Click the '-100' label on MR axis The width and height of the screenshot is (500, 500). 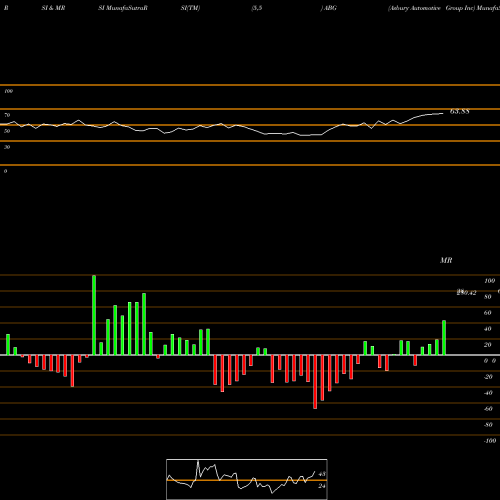click(490, 441)
